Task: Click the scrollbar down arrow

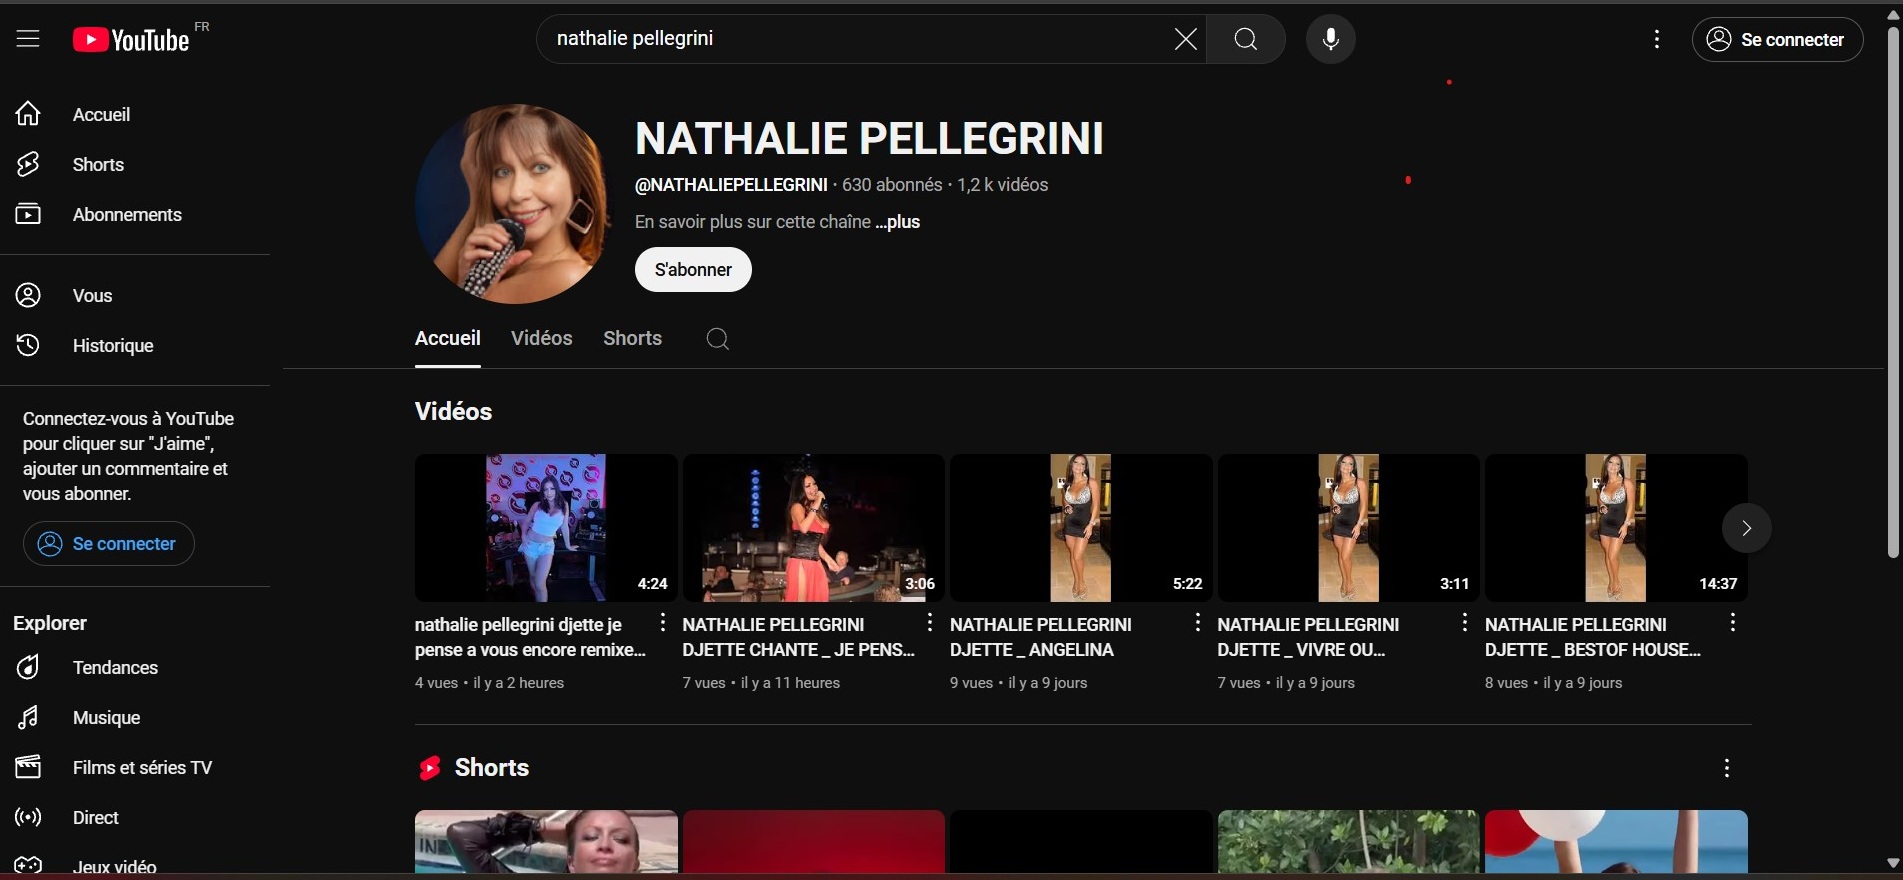Action: pyautogui.click(x=1892, y=863)
